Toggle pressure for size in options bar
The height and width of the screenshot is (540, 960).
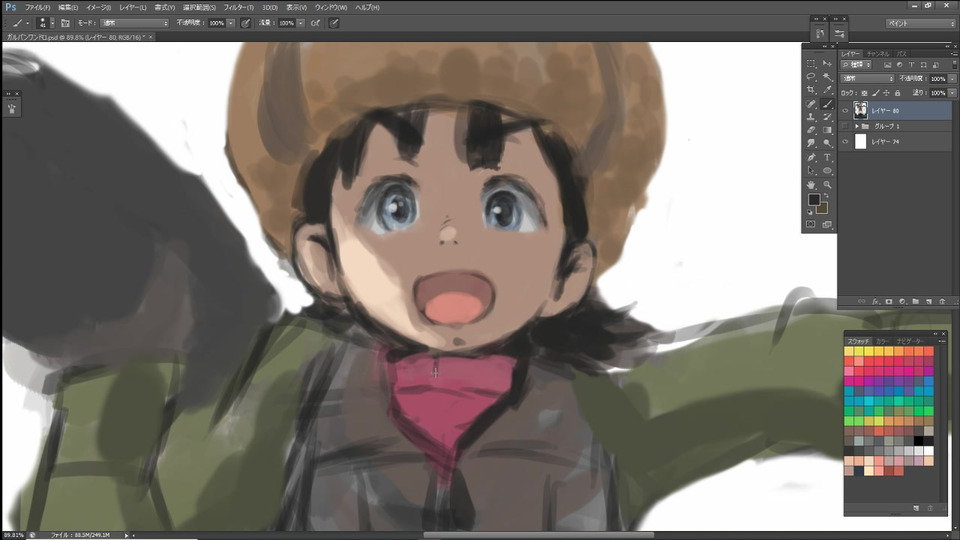(x=334, y=23)
